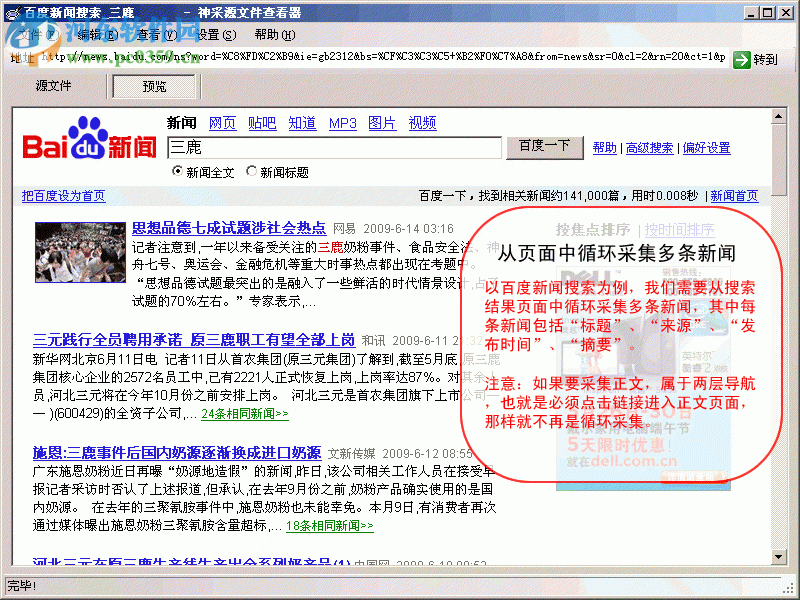Click the vertical scrollbar thumb
800x600 pixels.
coord(779,159)
